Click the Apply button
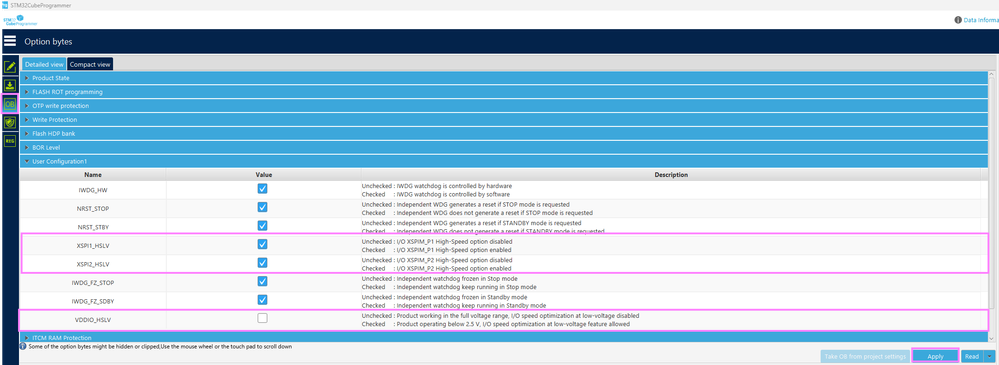The width and height of the screenshot is (999, 365). [935, 357]
